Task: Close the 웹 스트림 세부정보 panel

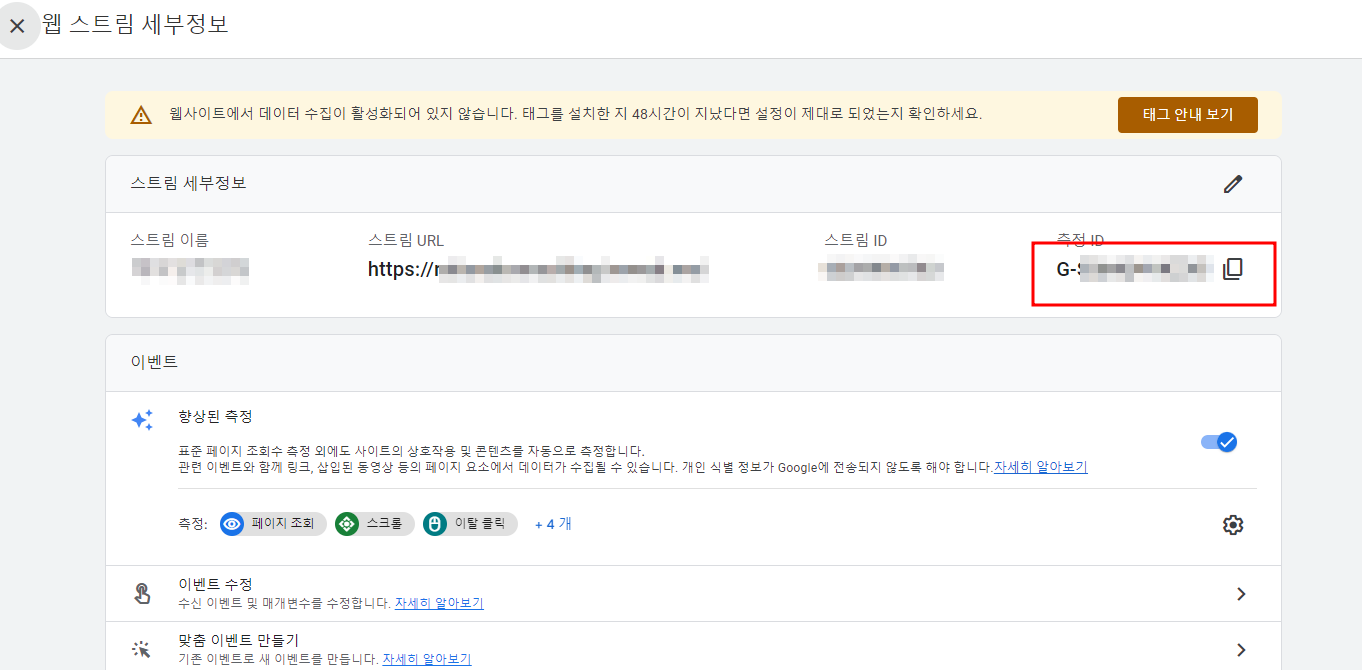Action: [18, 26]
